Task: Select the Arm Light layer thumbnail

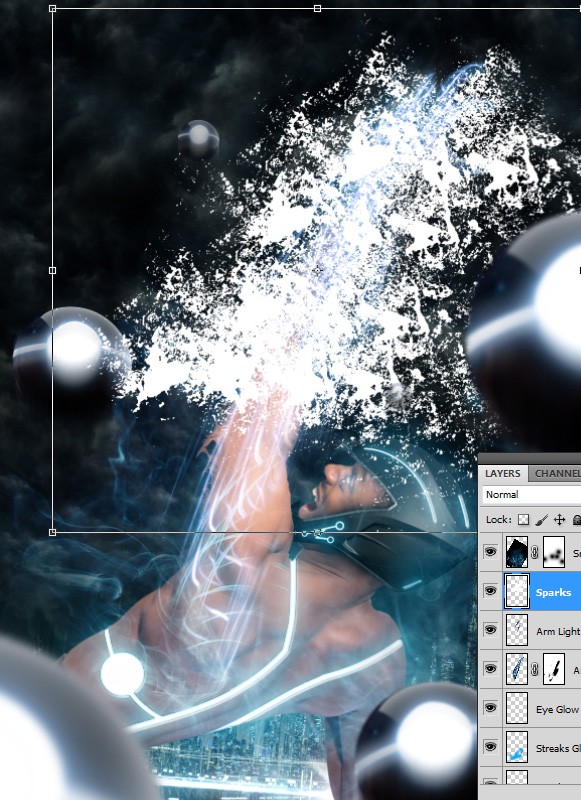Action: 516,630
